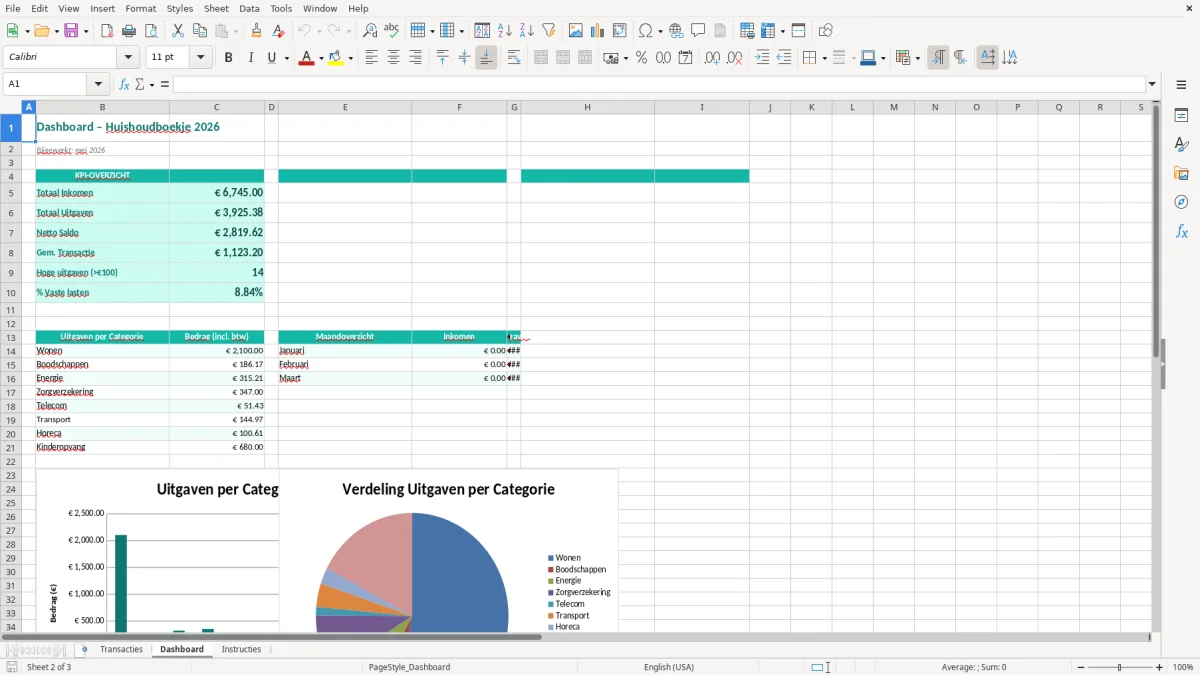
Task: Click PageStyle_Dashboard in the status bar
Action: pyautogui.click(x=409, y=667)
